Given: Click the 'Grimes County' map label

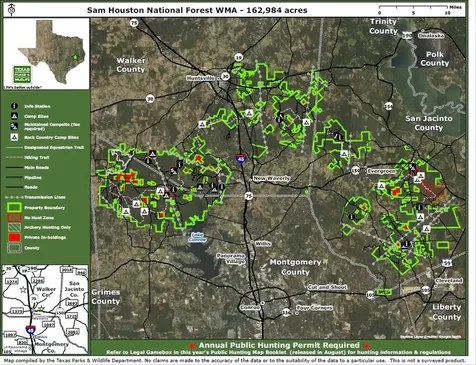Looking at the screenshot, I should pos(106,297).
